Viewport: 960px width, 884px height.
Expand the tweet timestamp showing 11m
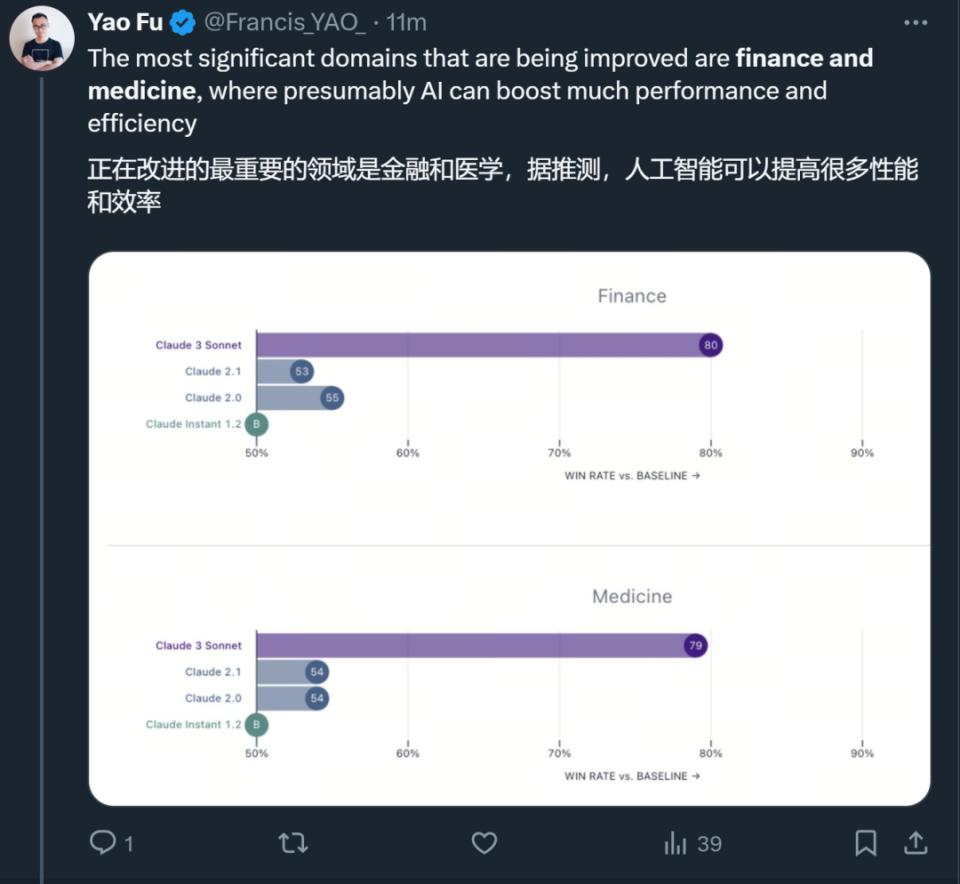(x=407, y=21)
